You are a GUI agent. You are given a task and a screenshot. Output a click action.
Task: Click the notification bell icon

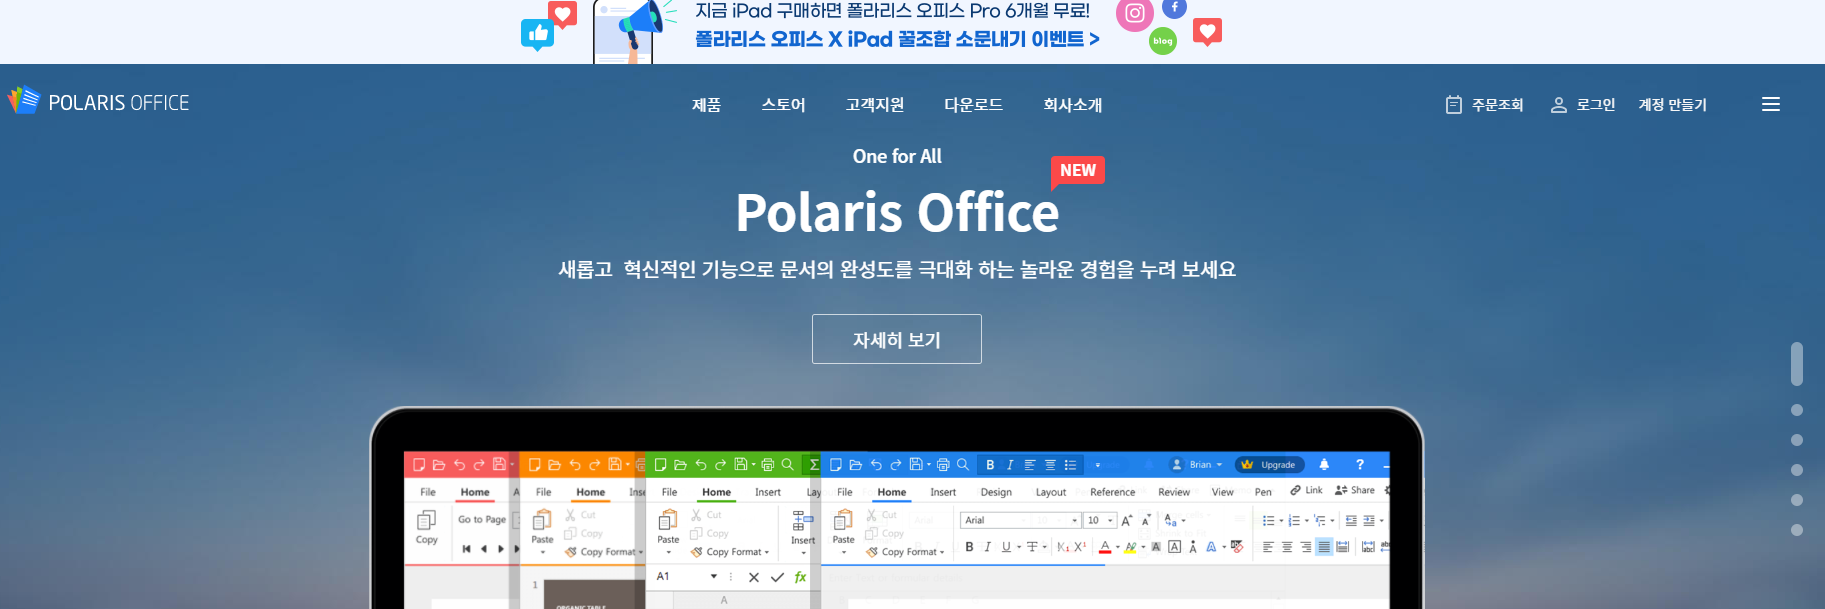pyautogui.click(x=1324, y=465)
